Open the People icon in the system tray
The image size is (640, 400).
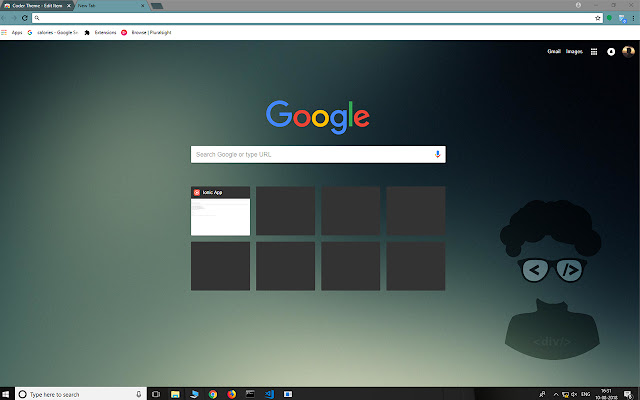(542, 394)
